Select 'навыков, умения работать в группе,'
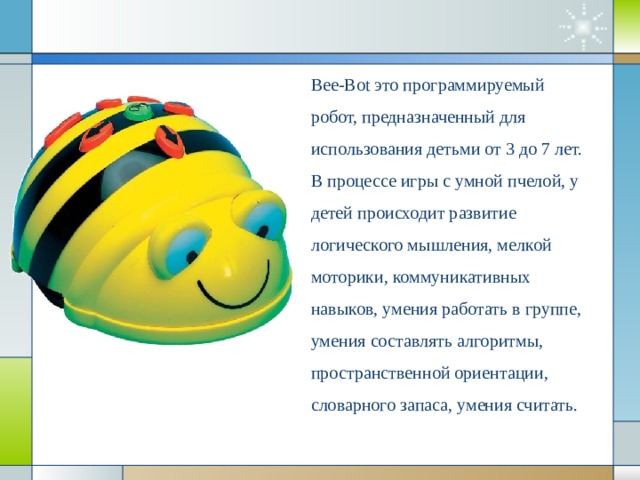The width and height of the screenshot is (640, 480). click(x=446, y=310)
